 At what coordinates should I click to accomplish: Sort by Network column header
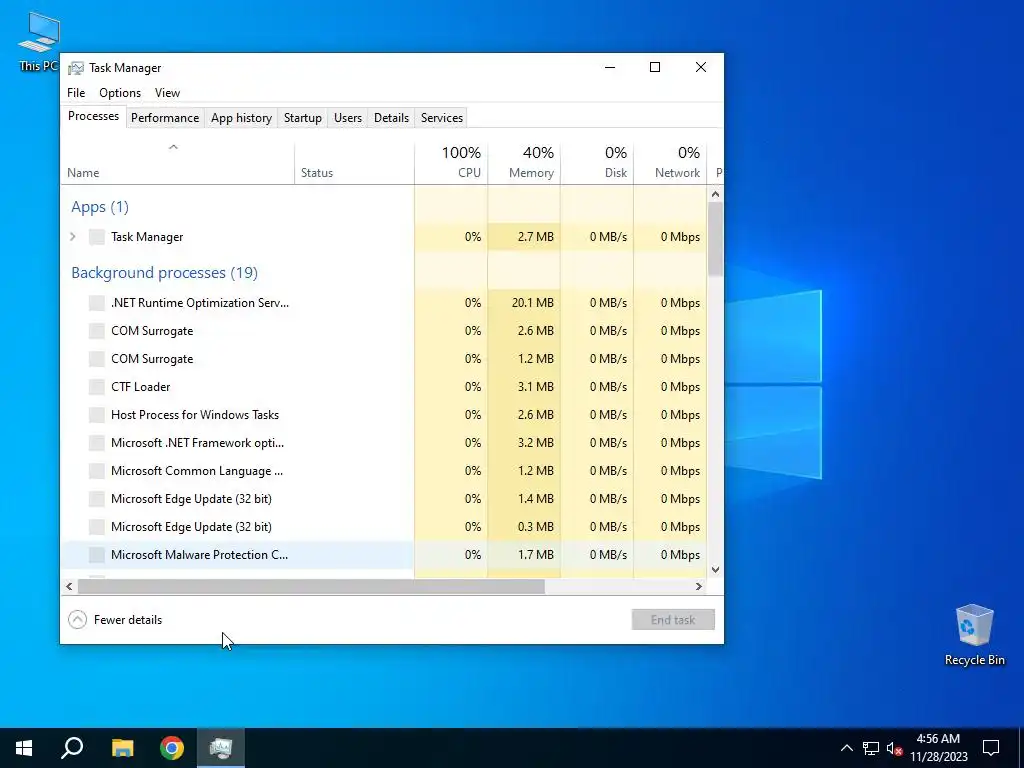(x=670, y=163)
